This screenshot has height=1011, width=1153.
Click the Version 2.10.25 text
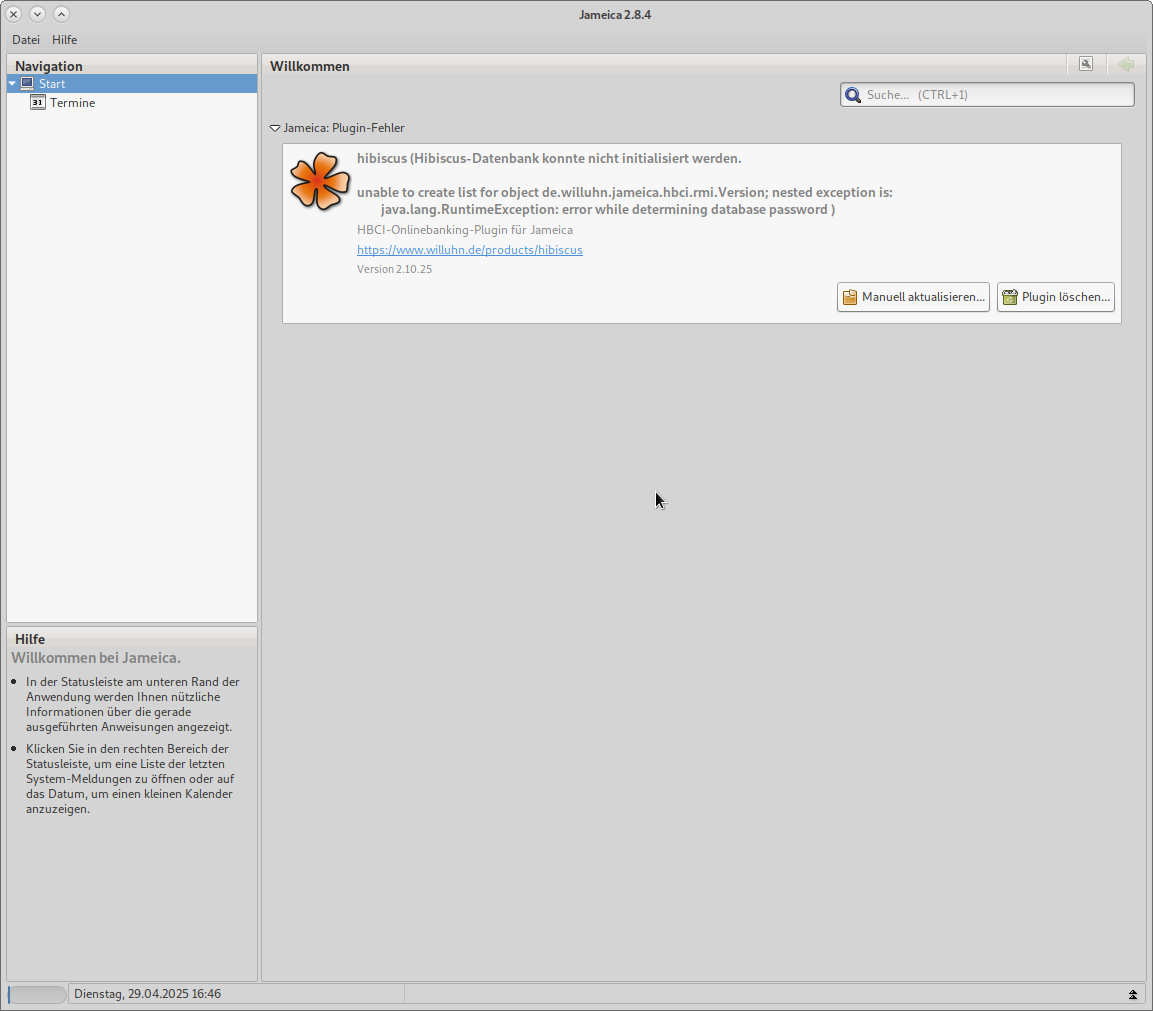pos(394,269)
